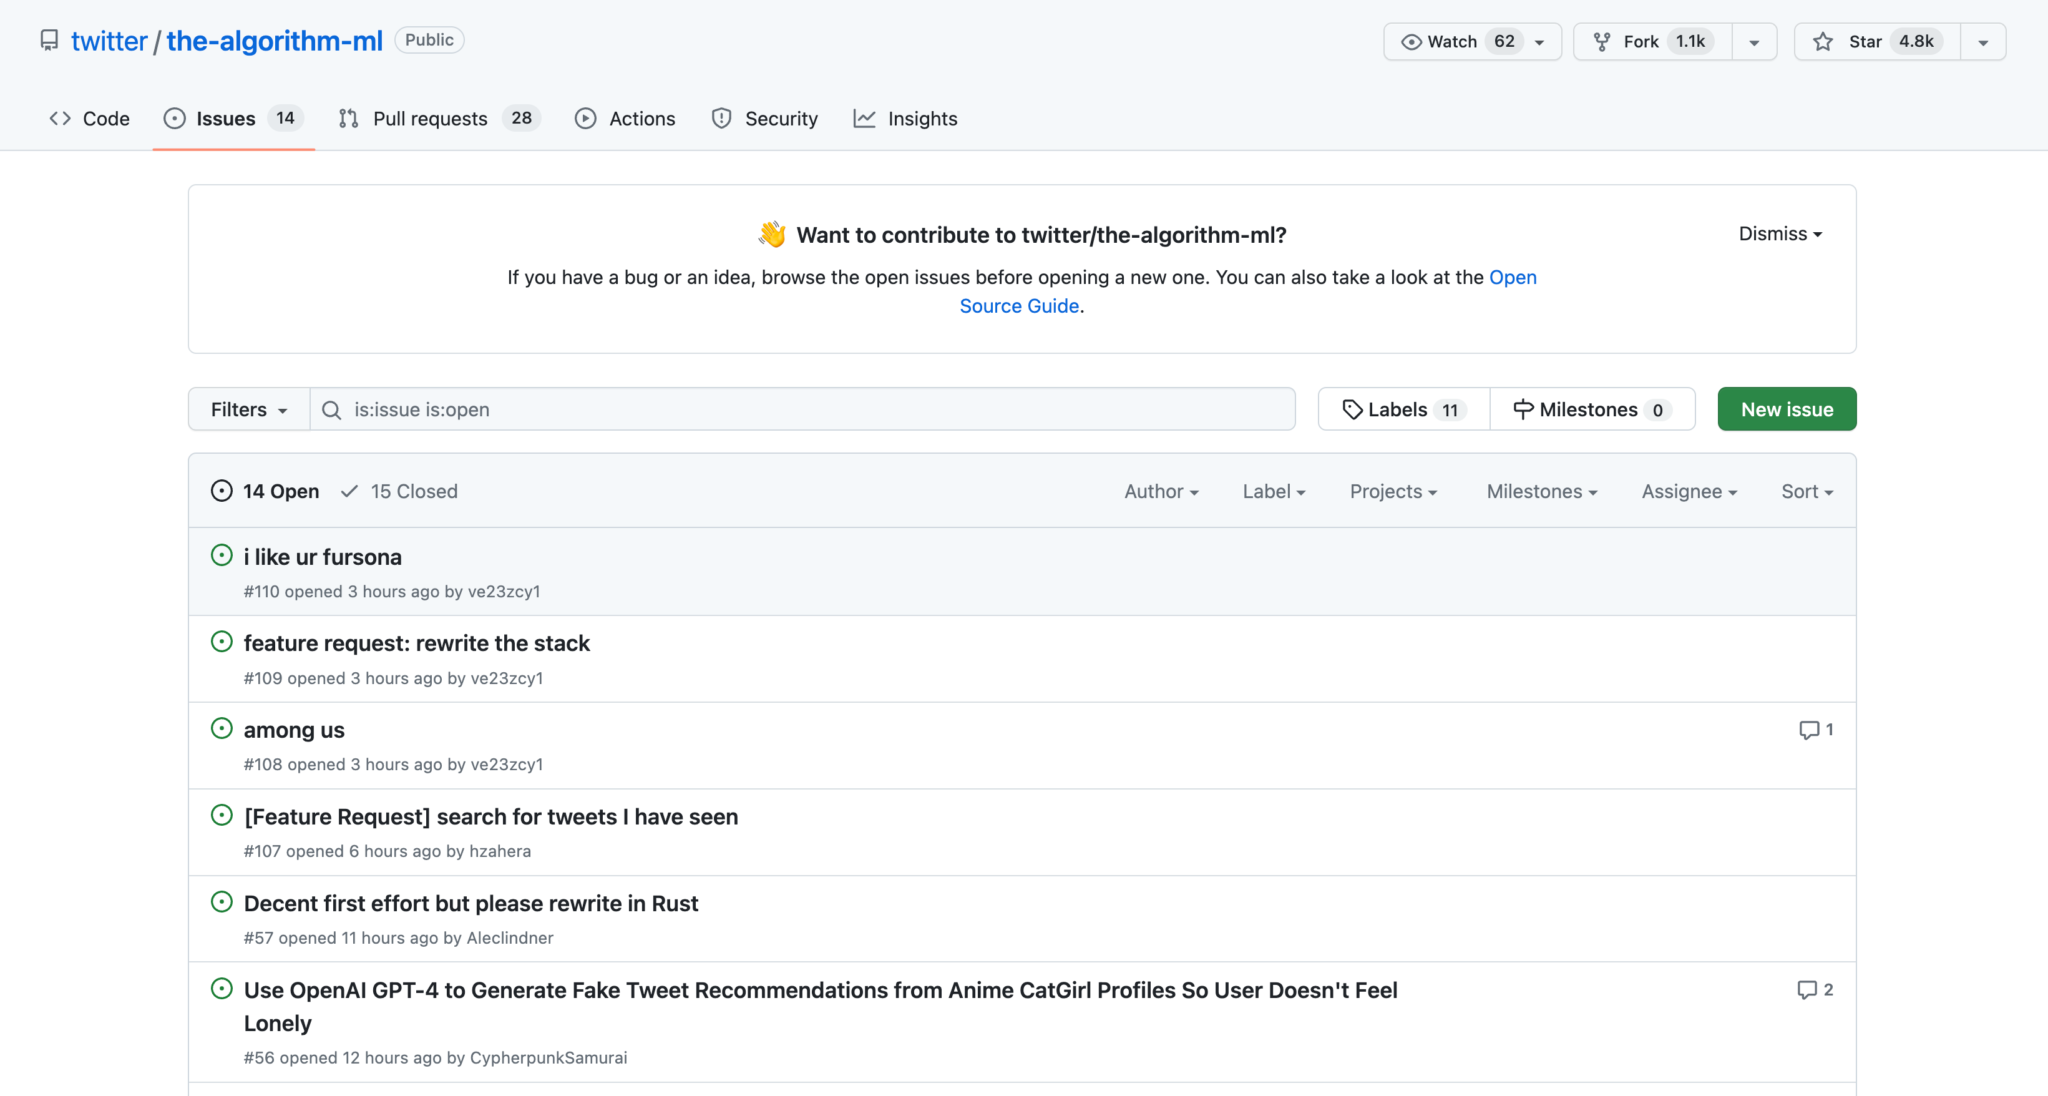The image size is (2048, 1096).
Task: Click the milestones signpost icon
Action: (x=1524, y=409)
